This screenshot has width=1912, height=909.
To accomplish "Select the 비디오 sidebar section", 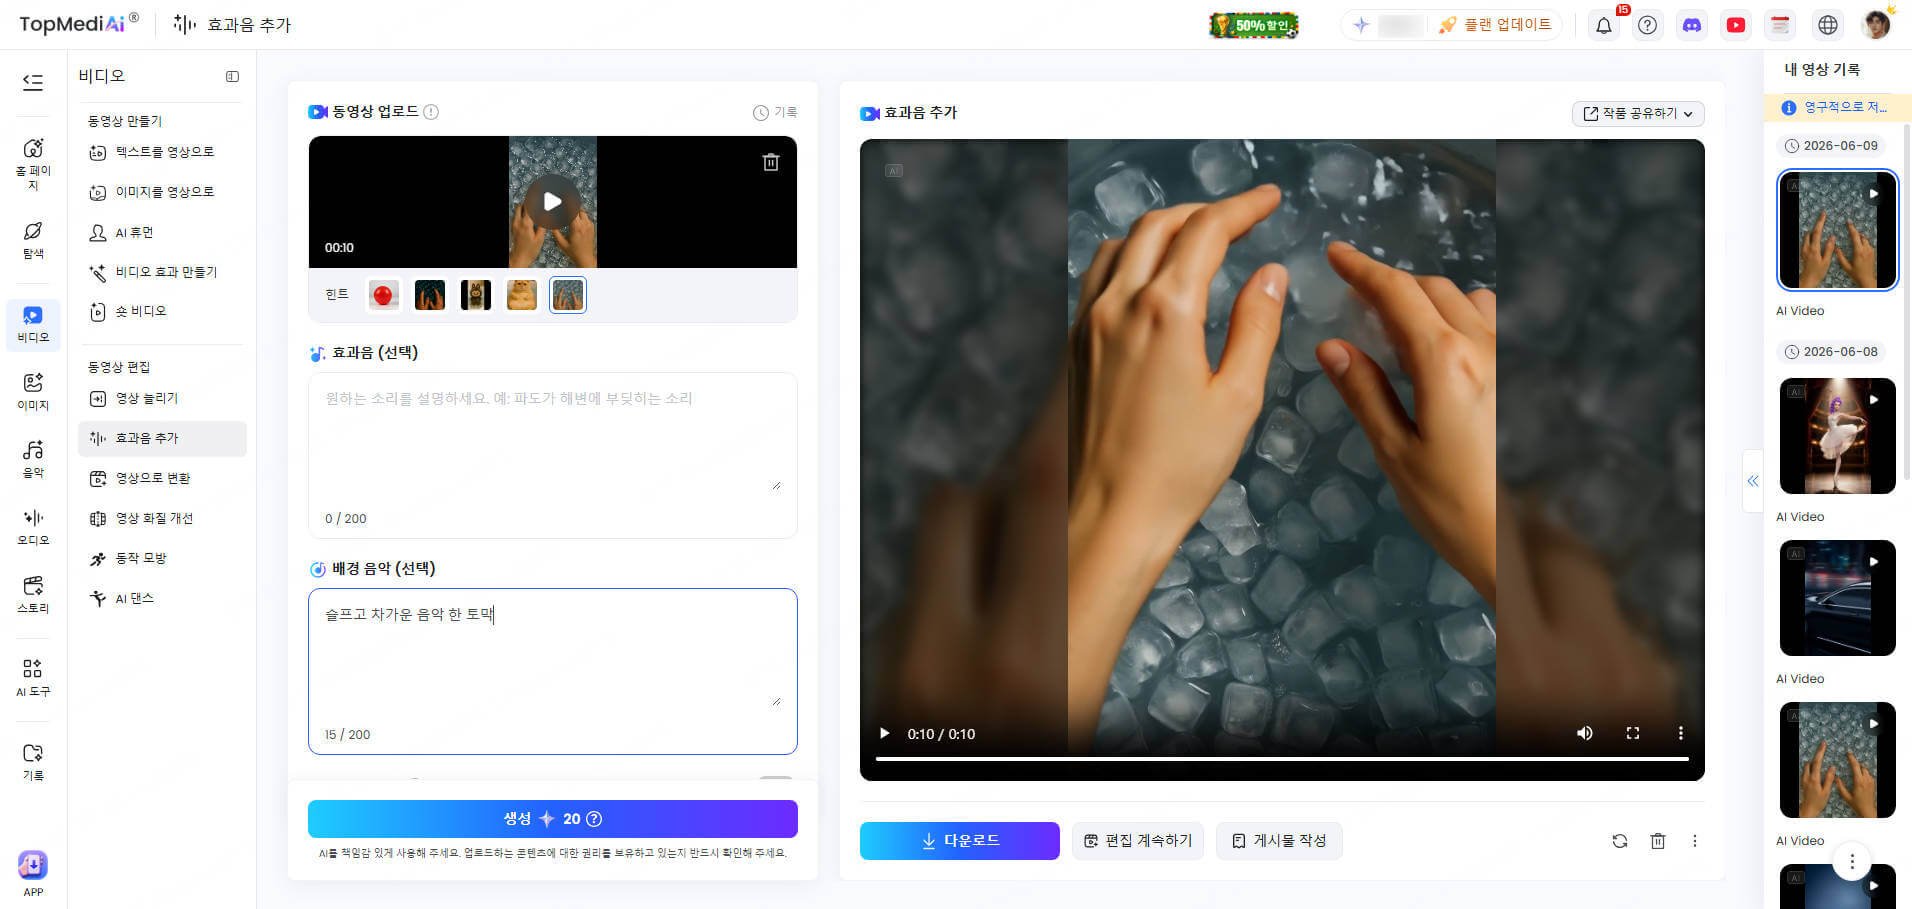I will coord(33,324).
